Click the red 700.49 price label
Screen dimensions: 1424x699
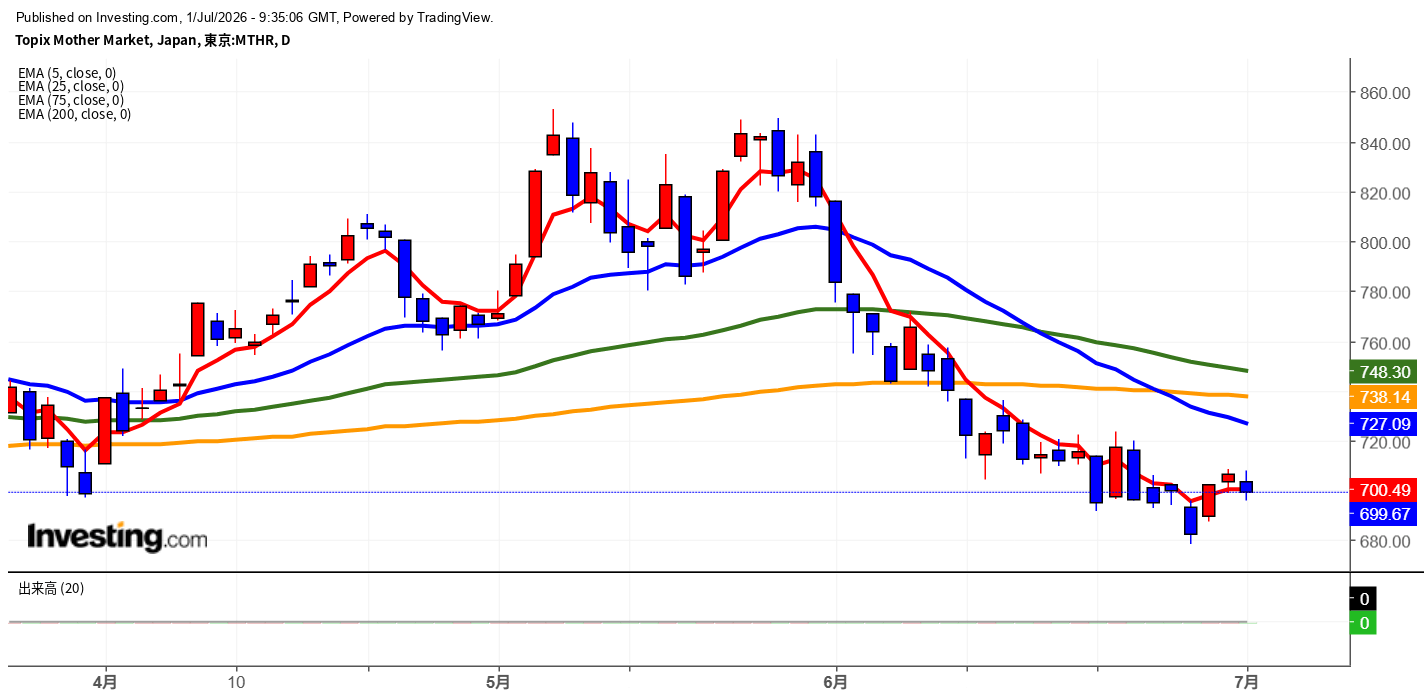click(1384, 490)
